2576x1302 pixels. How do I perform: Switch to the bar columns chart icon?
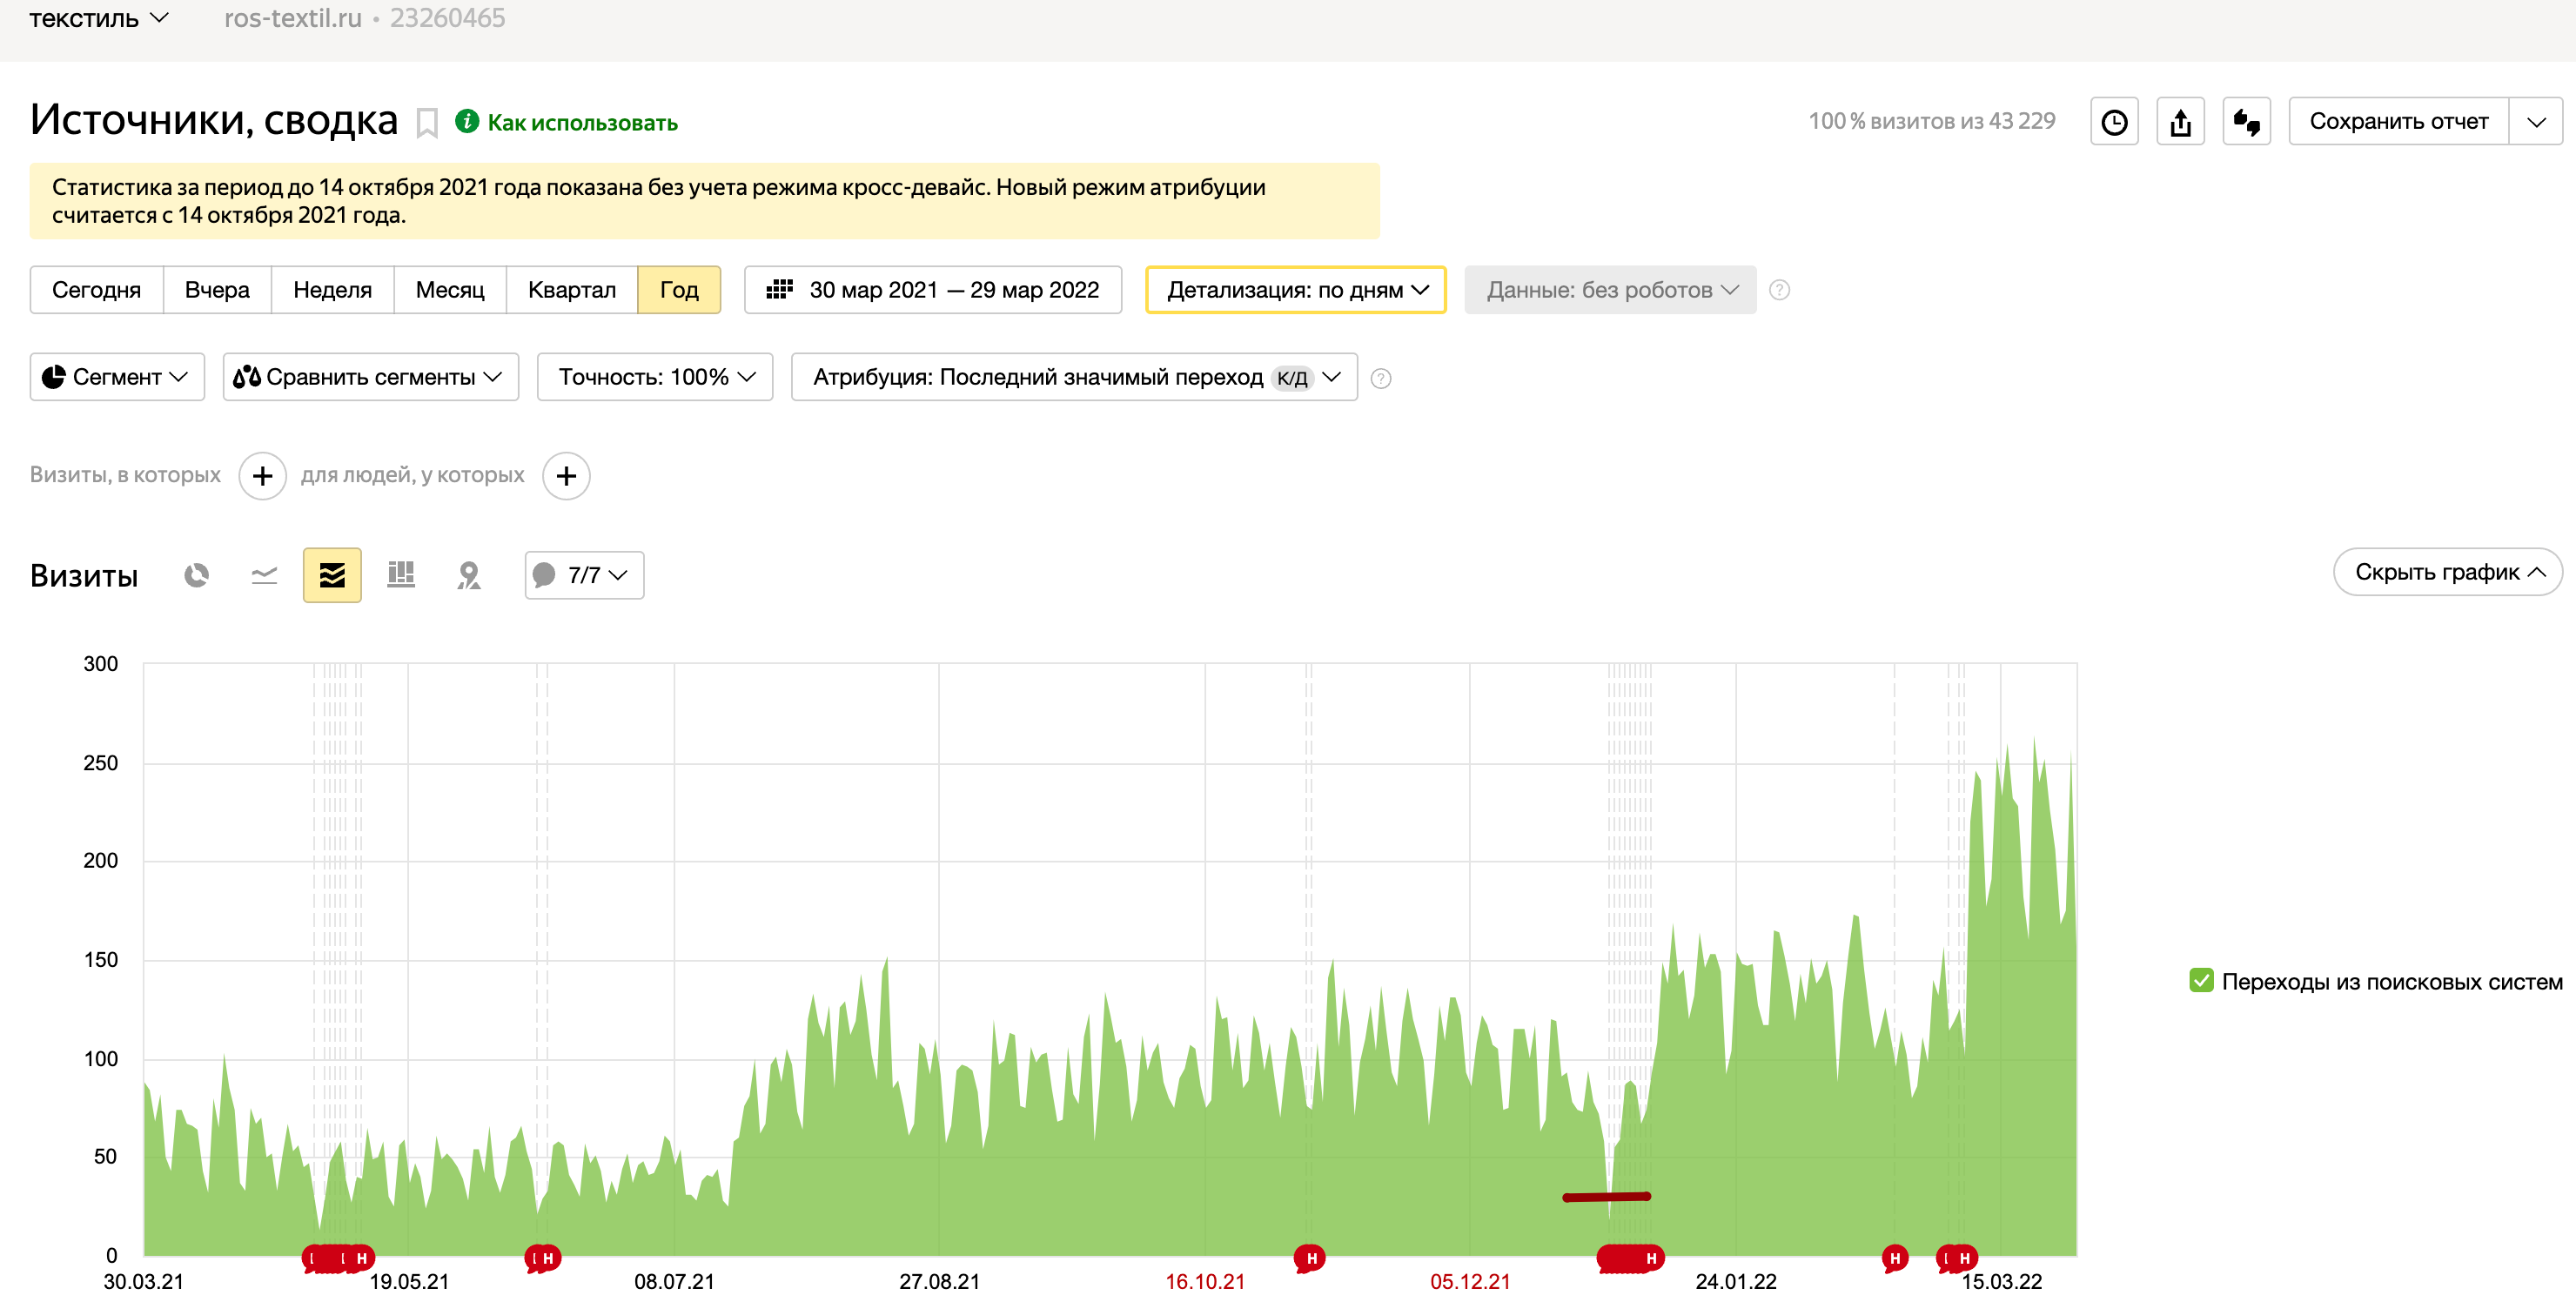[x=401, y=575]
